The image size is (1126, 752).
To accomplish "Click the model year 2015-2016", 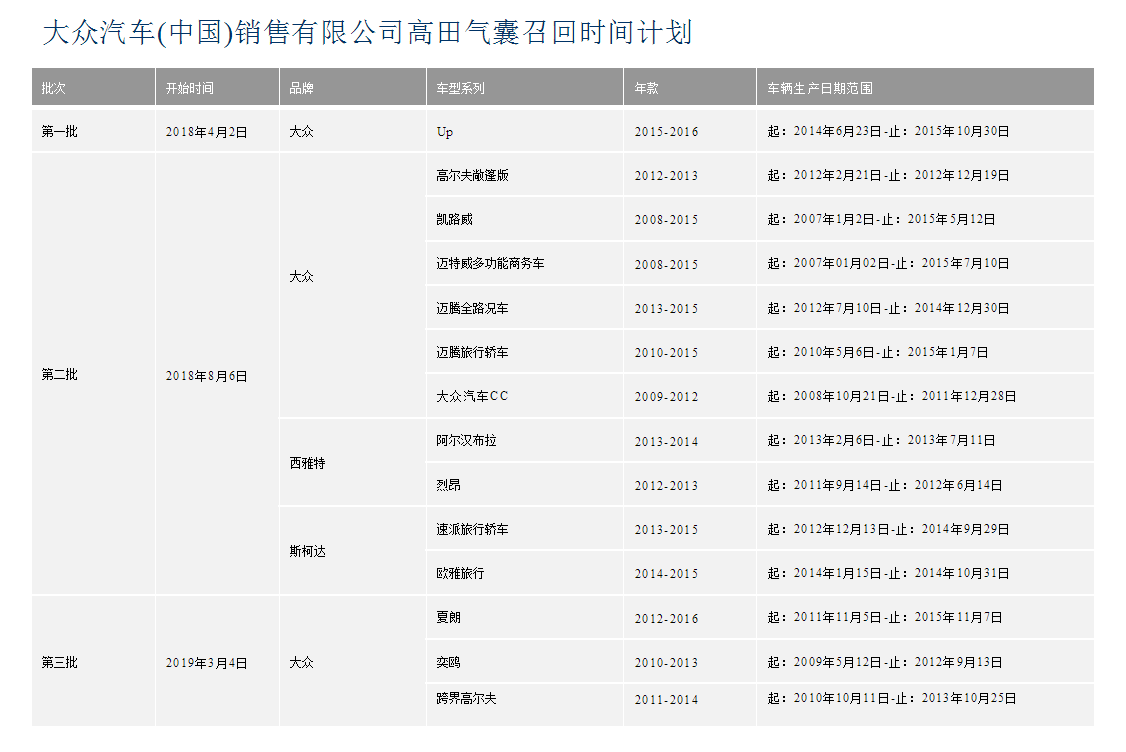I will click(x=666, y=132).
